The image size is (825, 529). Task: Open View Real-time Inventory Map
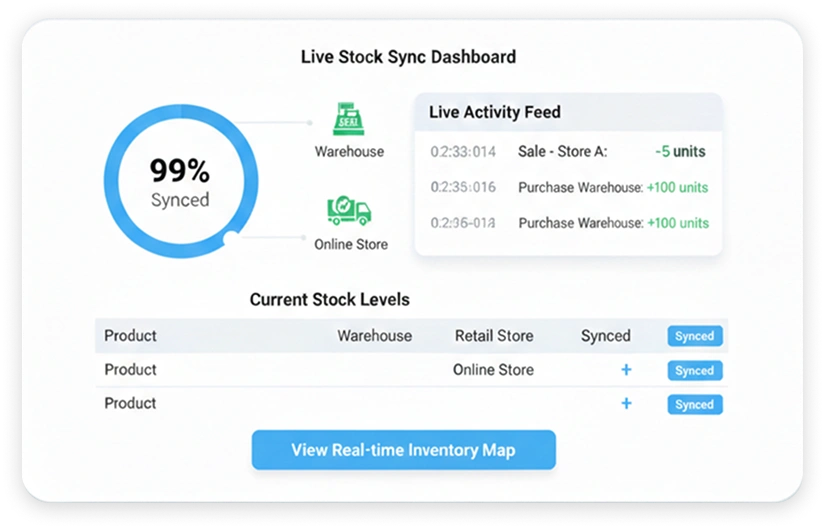point(404,450)
